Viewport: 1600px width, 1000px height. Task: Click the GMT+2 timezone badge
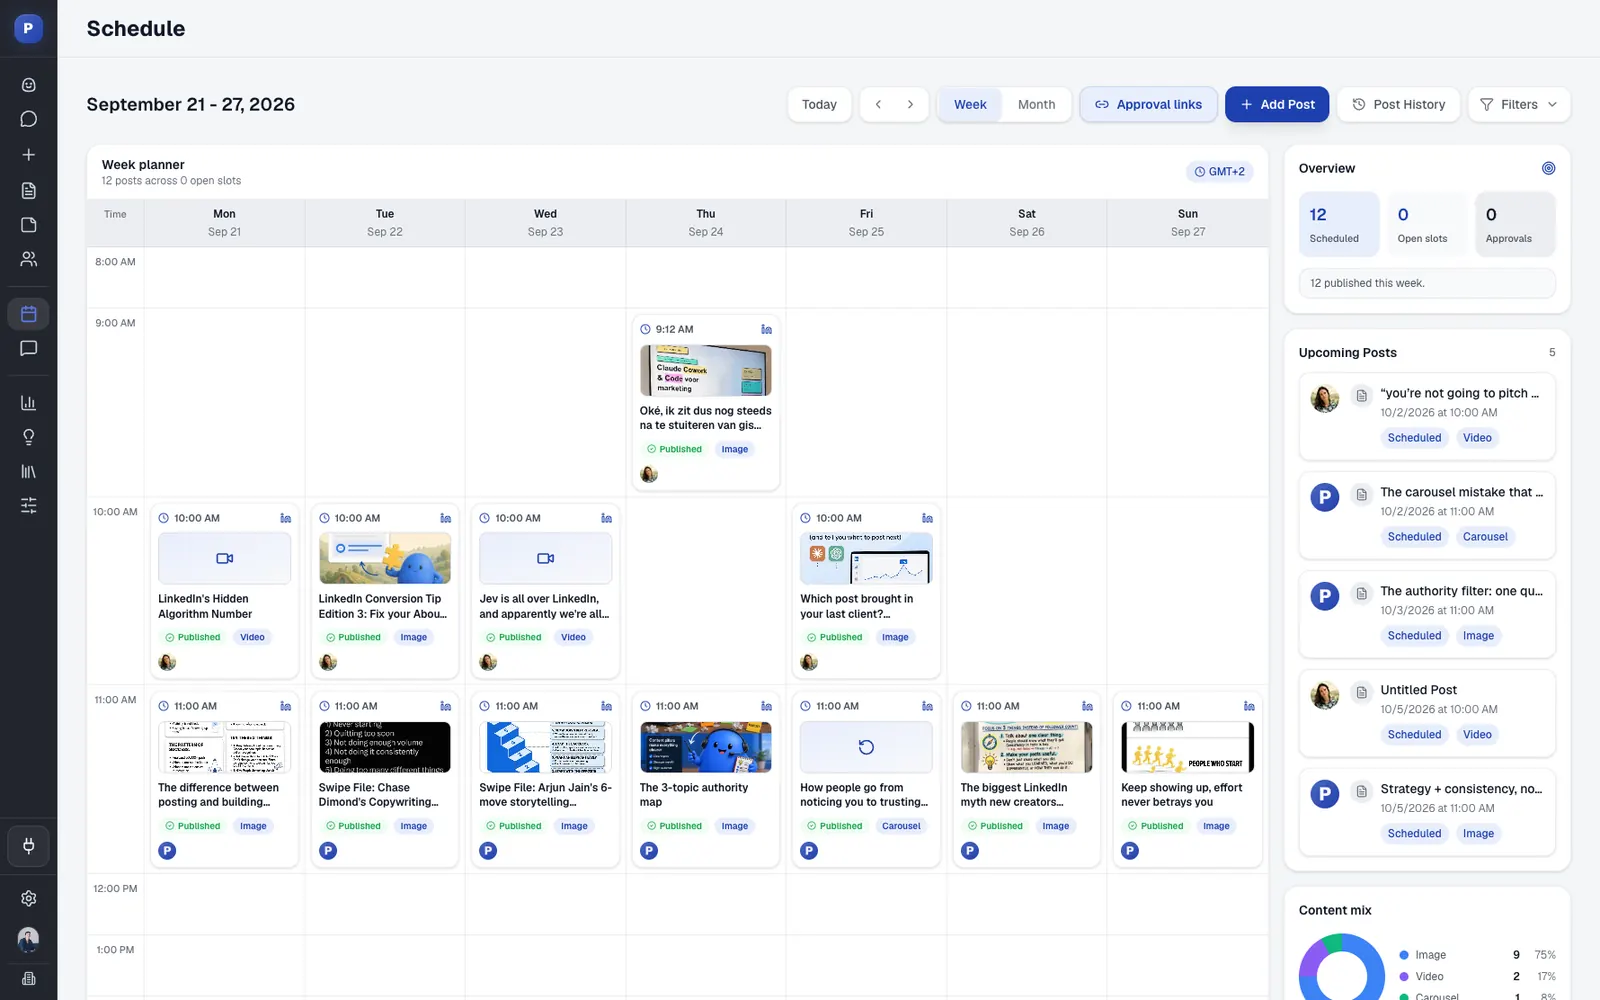[1219, 172]
